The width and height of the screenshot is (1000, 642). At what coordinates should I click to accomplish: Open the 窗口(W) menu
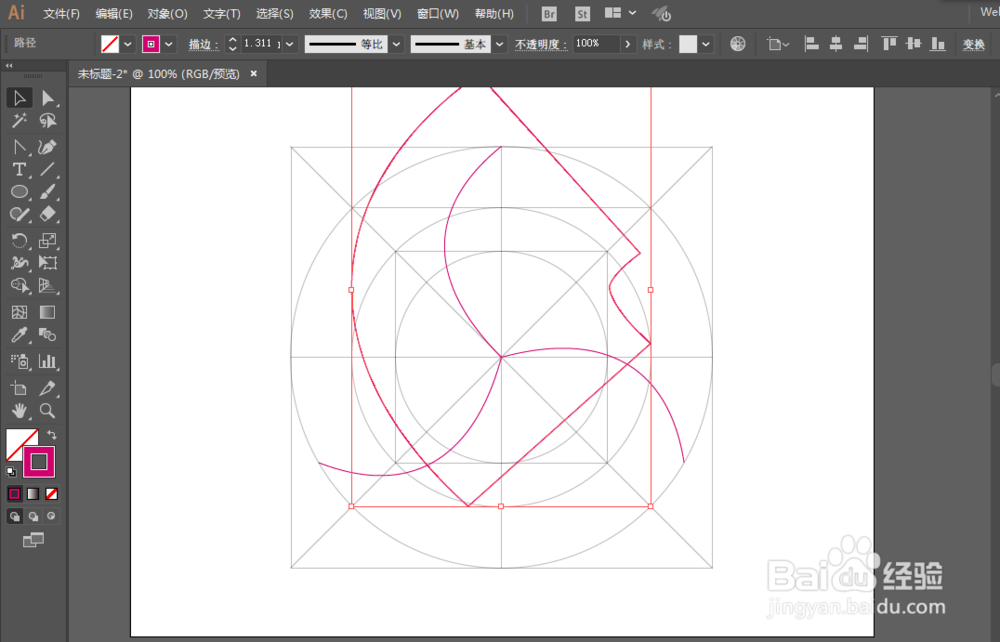[x=438, y=13]
